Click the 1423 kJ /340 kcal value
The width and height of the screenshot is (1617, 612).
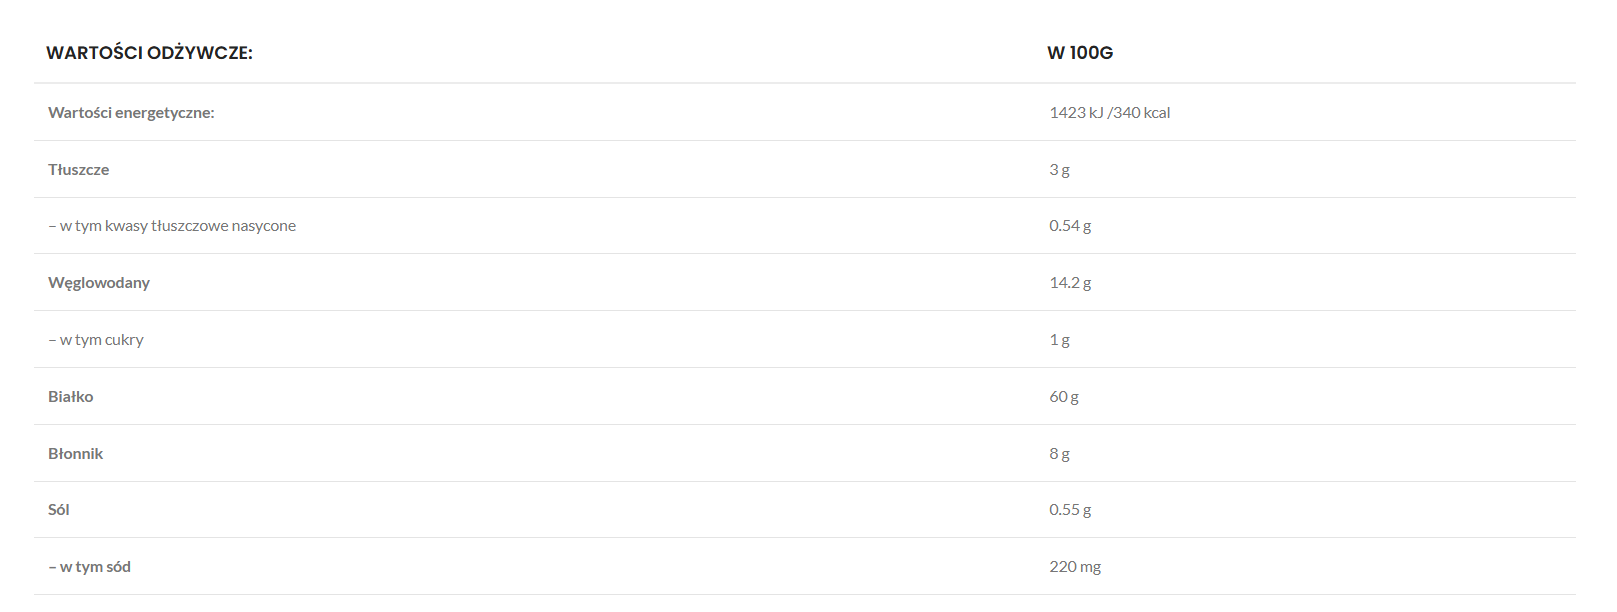1109,113
